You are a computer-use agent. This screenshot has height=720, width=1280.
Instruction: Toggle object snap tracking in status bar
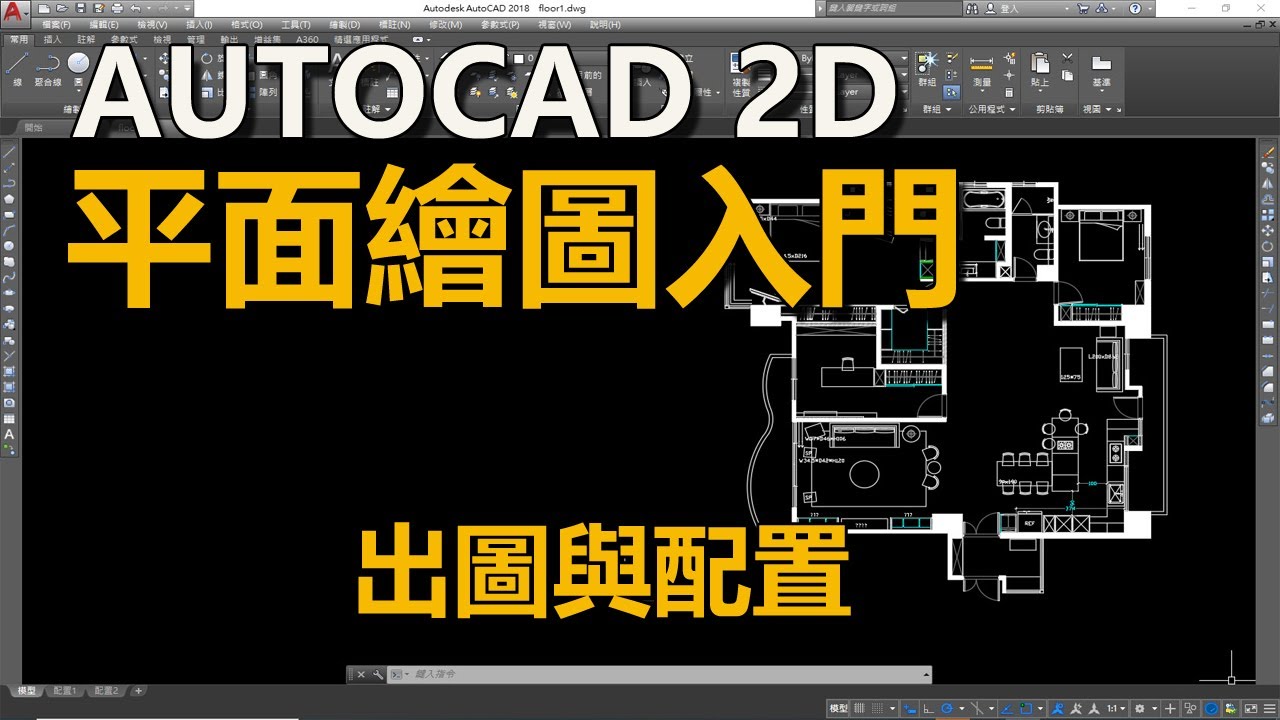click(x=1007, y=707)
